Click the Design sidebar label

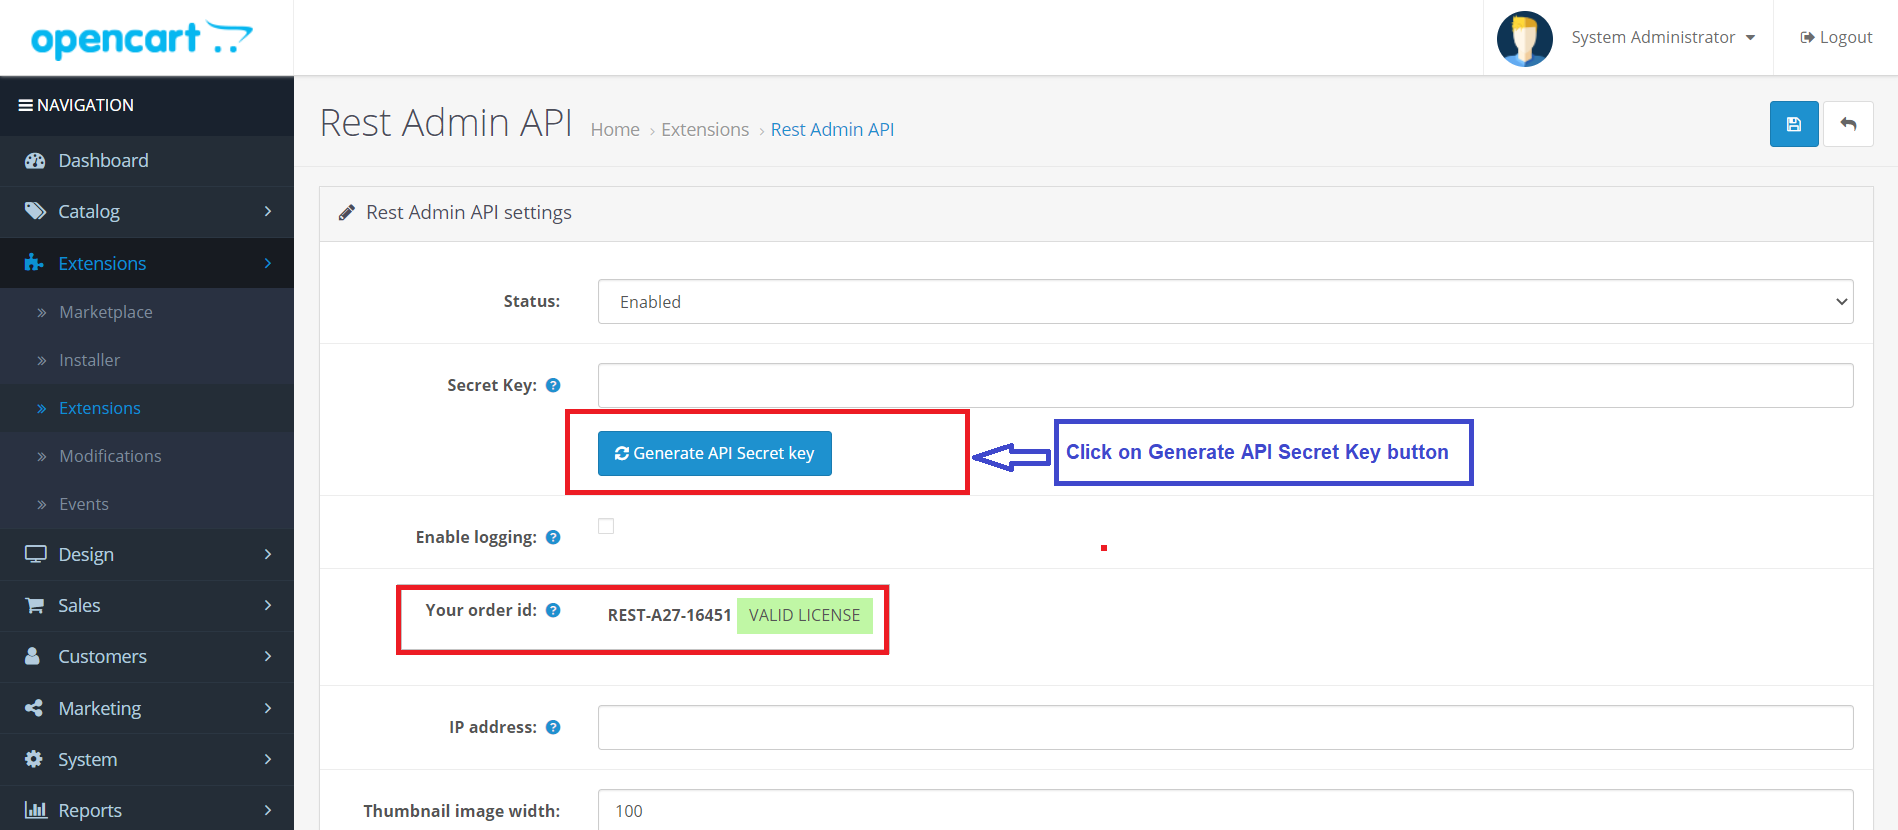(86, 554)
